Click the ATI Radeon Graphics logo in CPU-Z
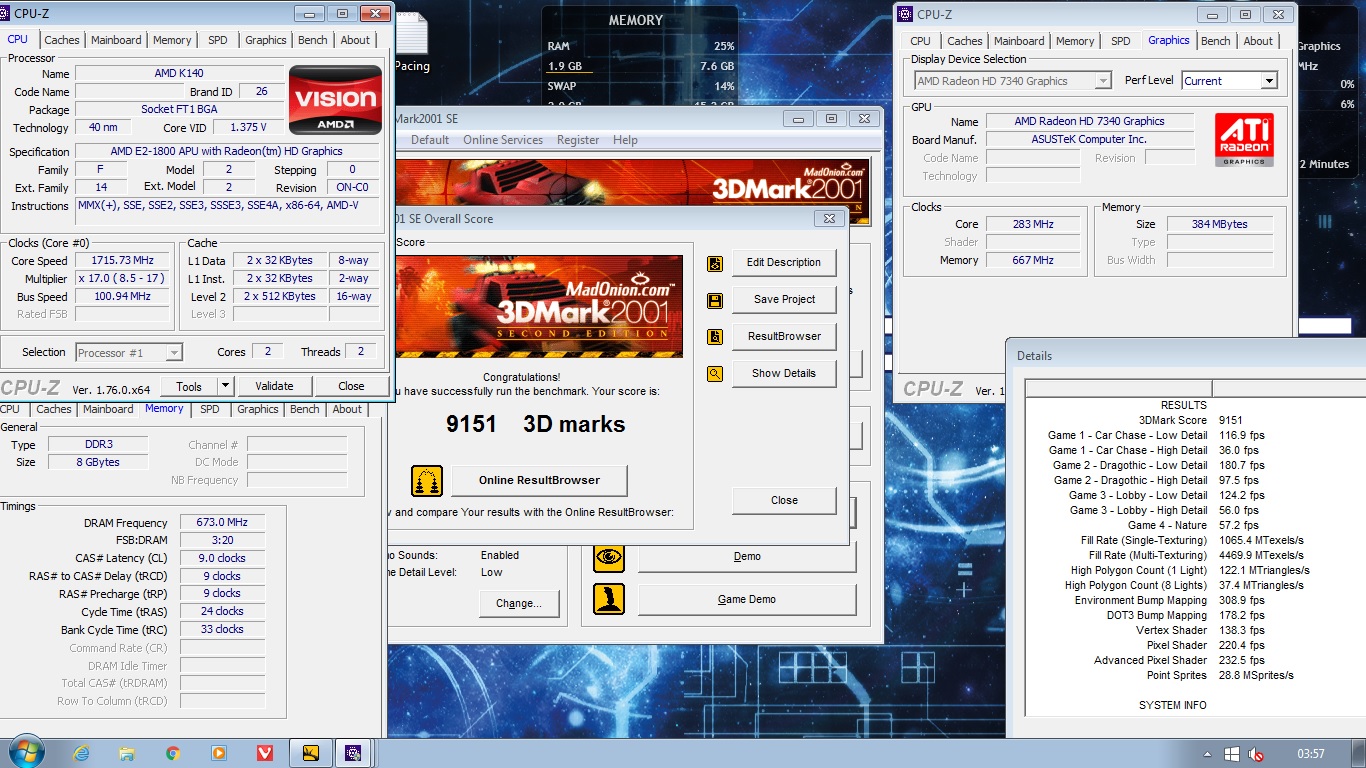Image resolution: width=1366 pixels, height=768 pixels. pos(1244,139)
